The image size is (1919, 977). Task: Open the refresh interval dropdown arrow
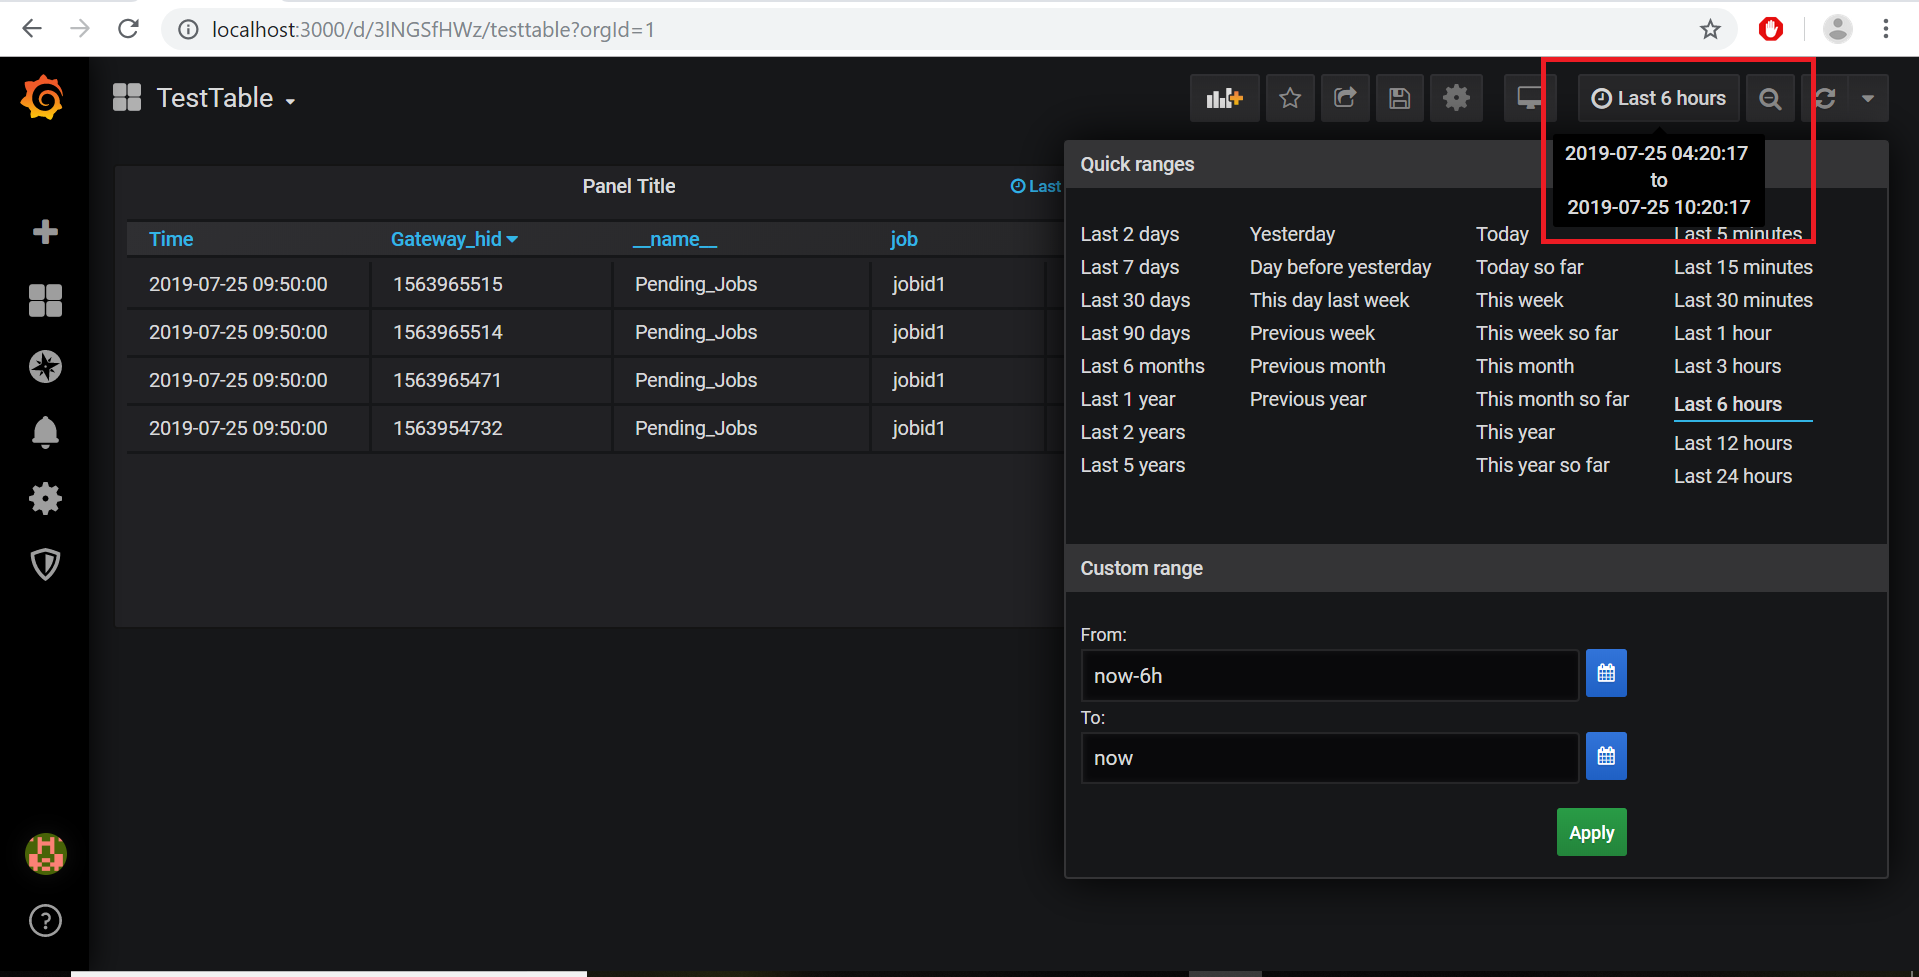pyautogui.click(x=1869, y=98)
